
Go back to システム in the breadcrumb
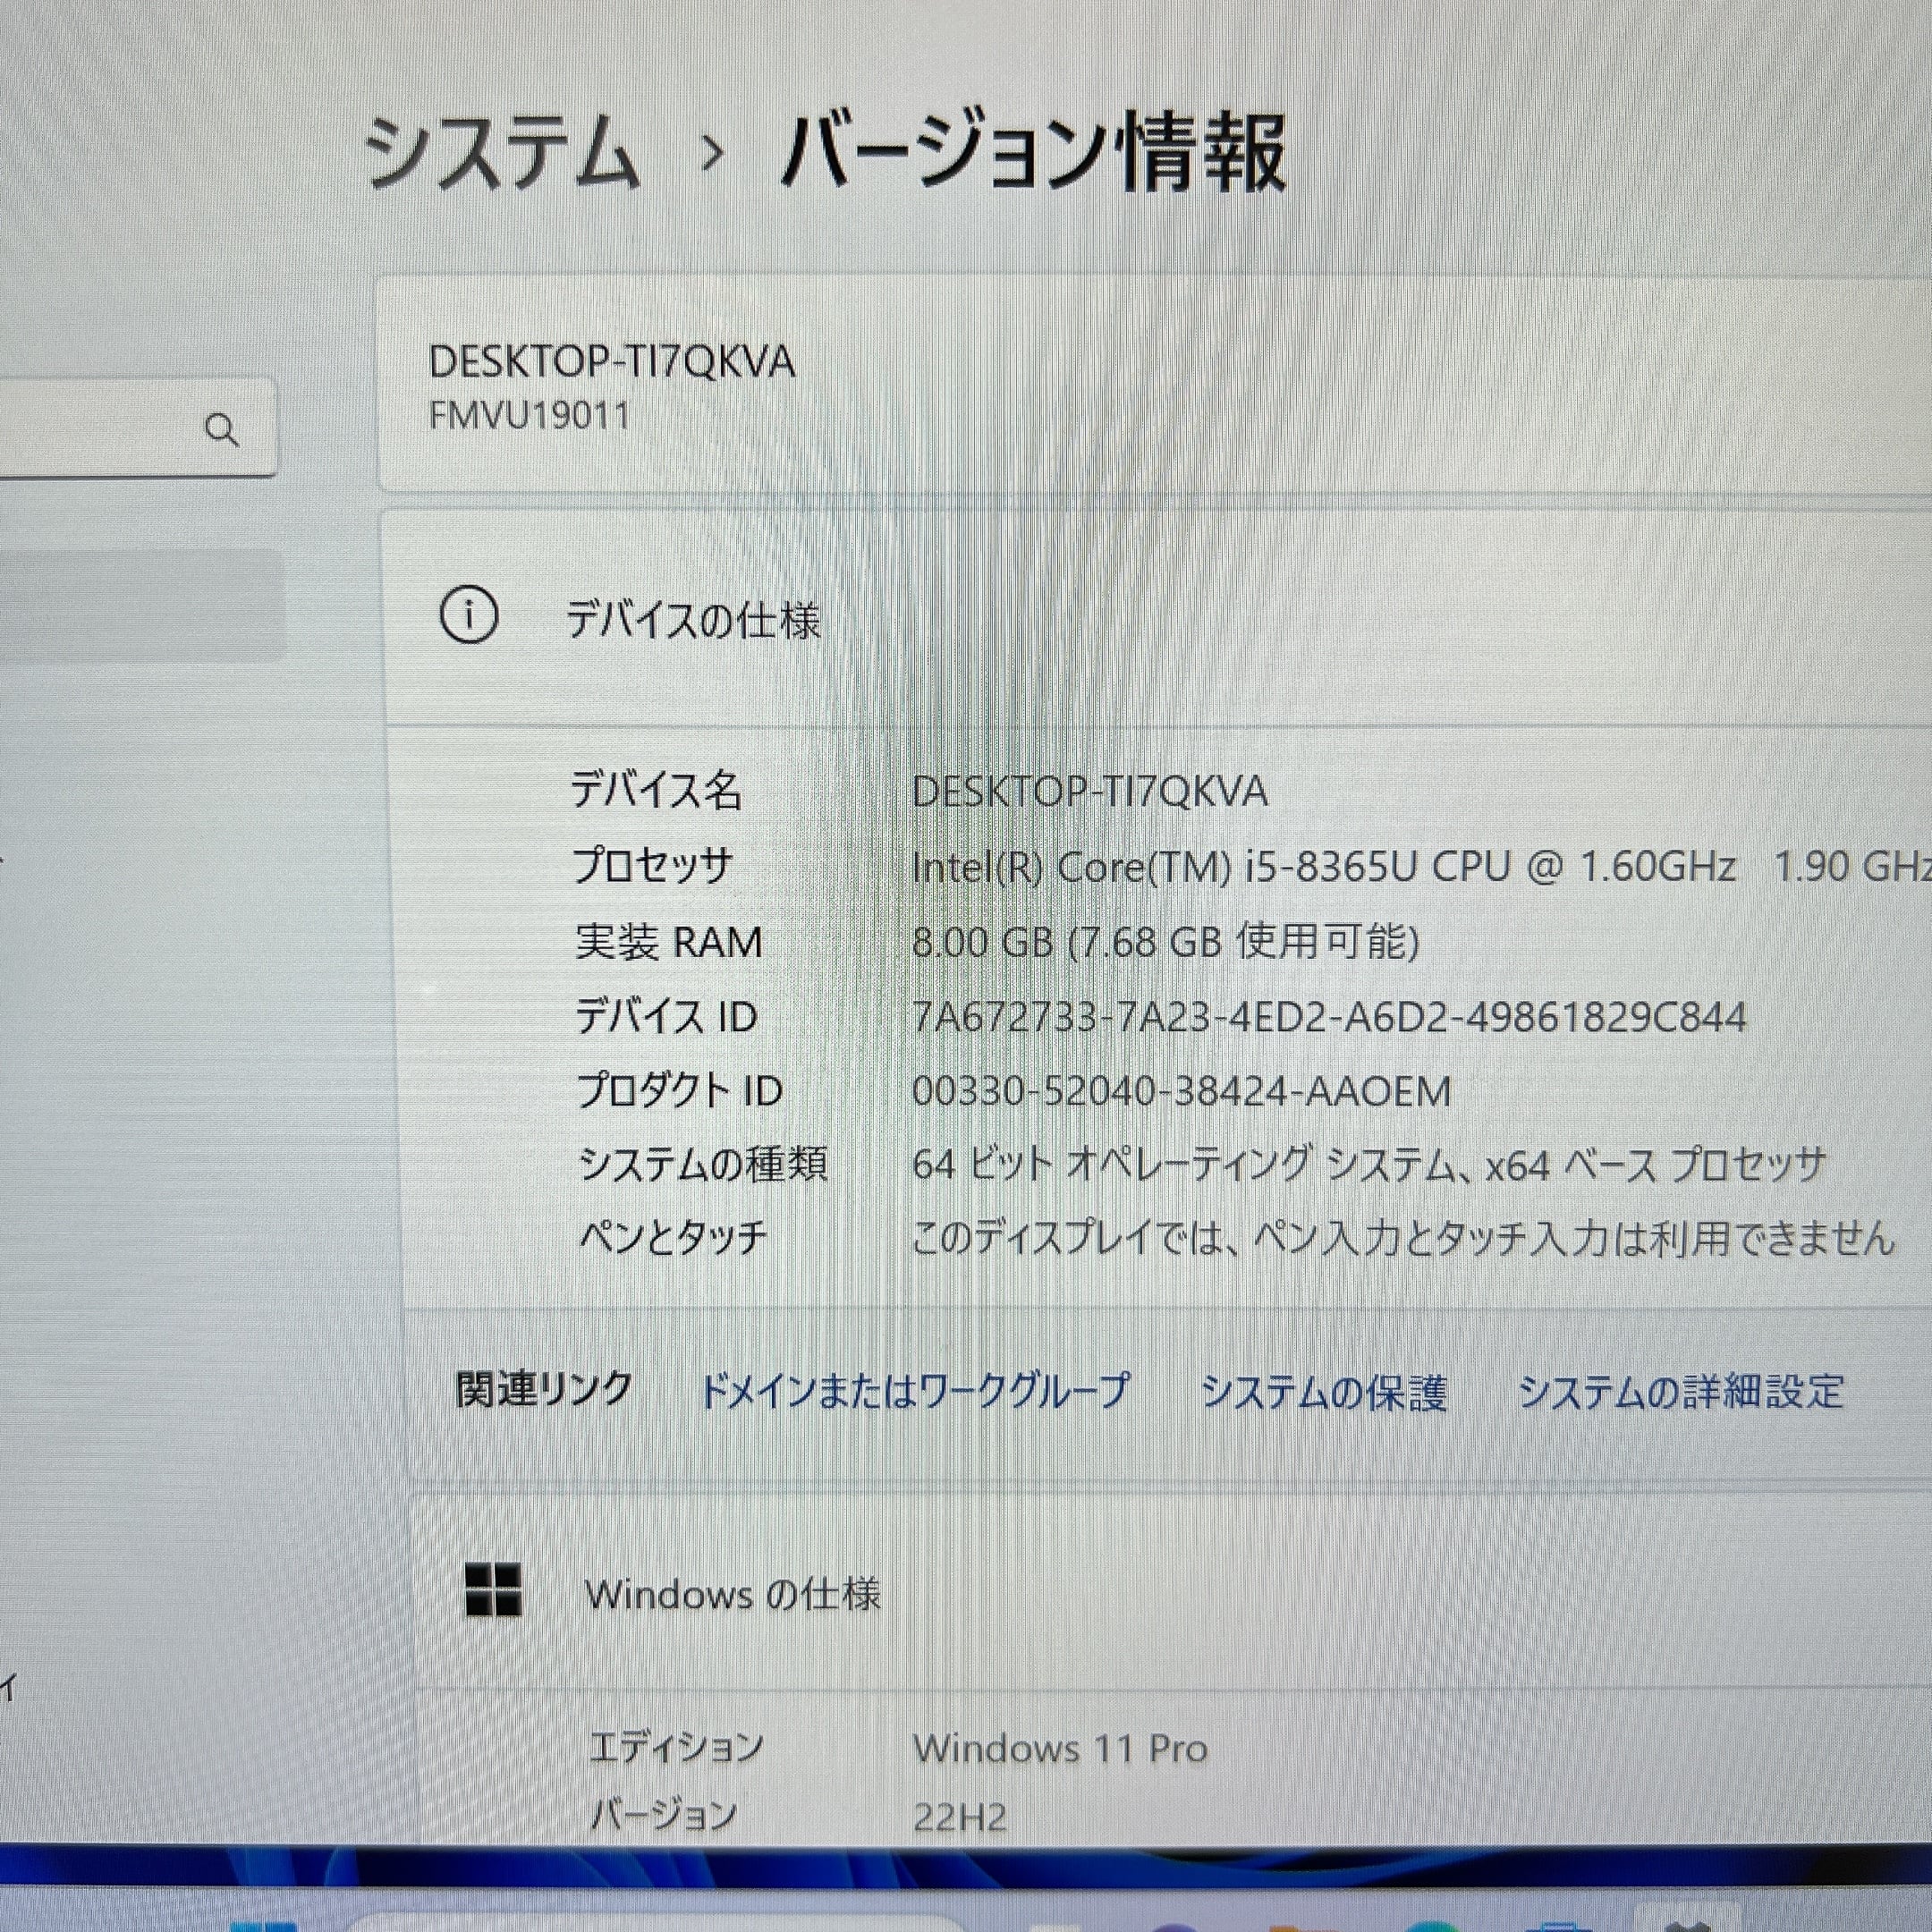501,153
